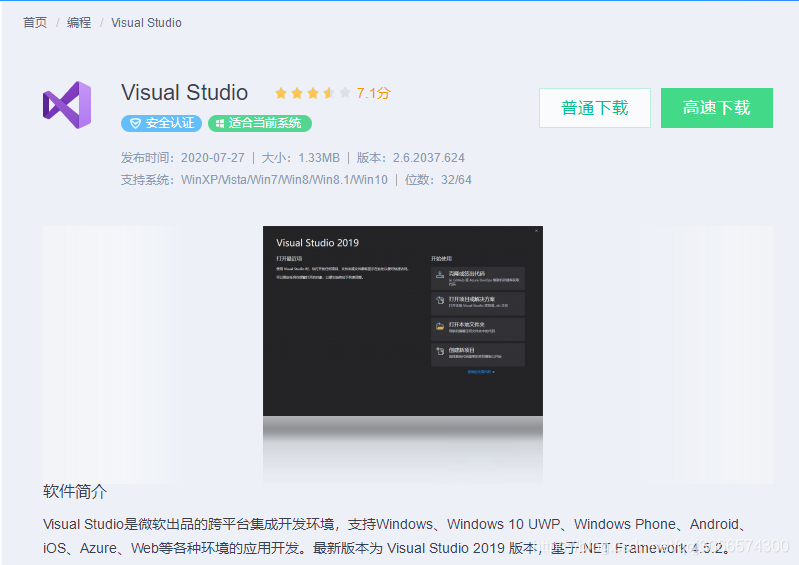The image size is (799, 565).
Task: Click the Visual Studio breadcrumb item
Action: tap(146, 23)
